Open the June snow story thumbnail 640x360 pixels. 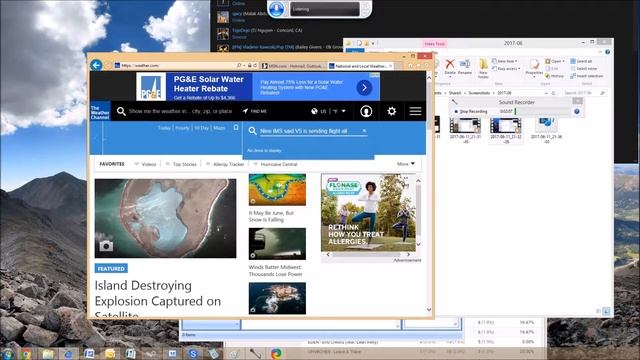277,190
